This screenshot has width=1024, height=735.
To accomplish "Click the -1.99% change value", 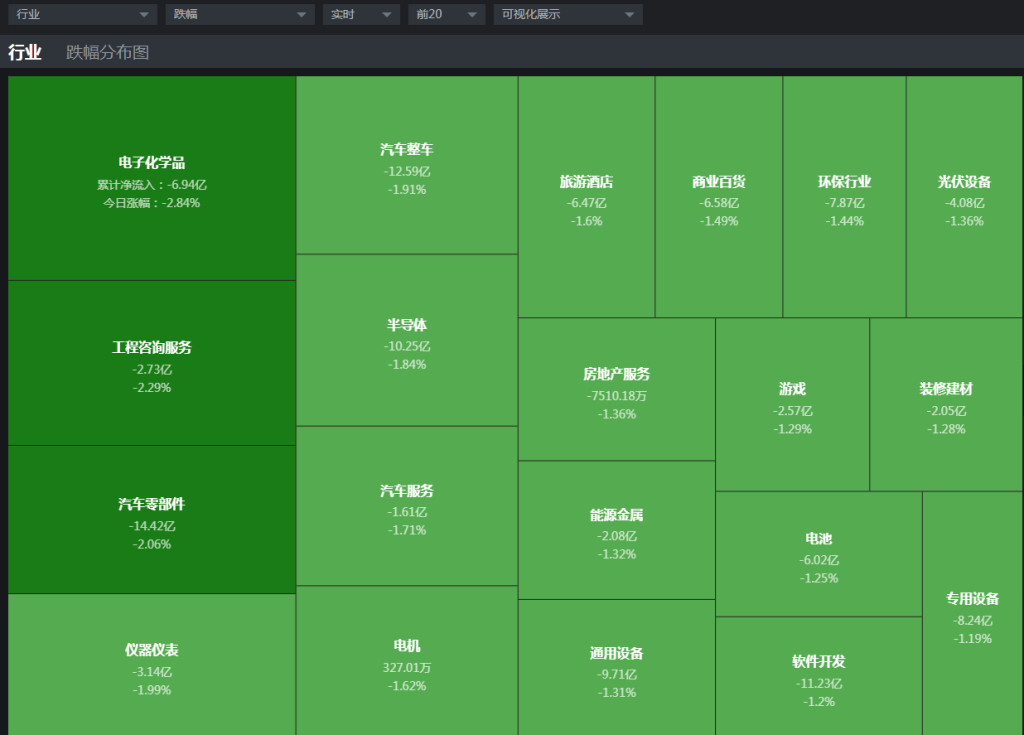I will [x=152, y=690].
